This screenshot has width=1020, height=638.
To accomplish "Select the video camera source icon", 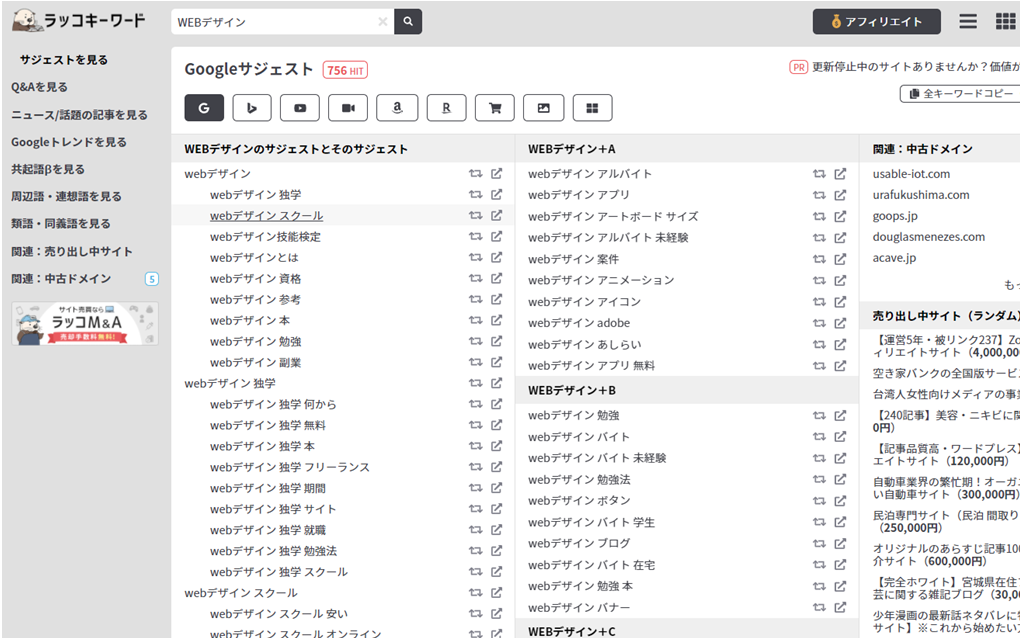I will click(x=348, y=108).
